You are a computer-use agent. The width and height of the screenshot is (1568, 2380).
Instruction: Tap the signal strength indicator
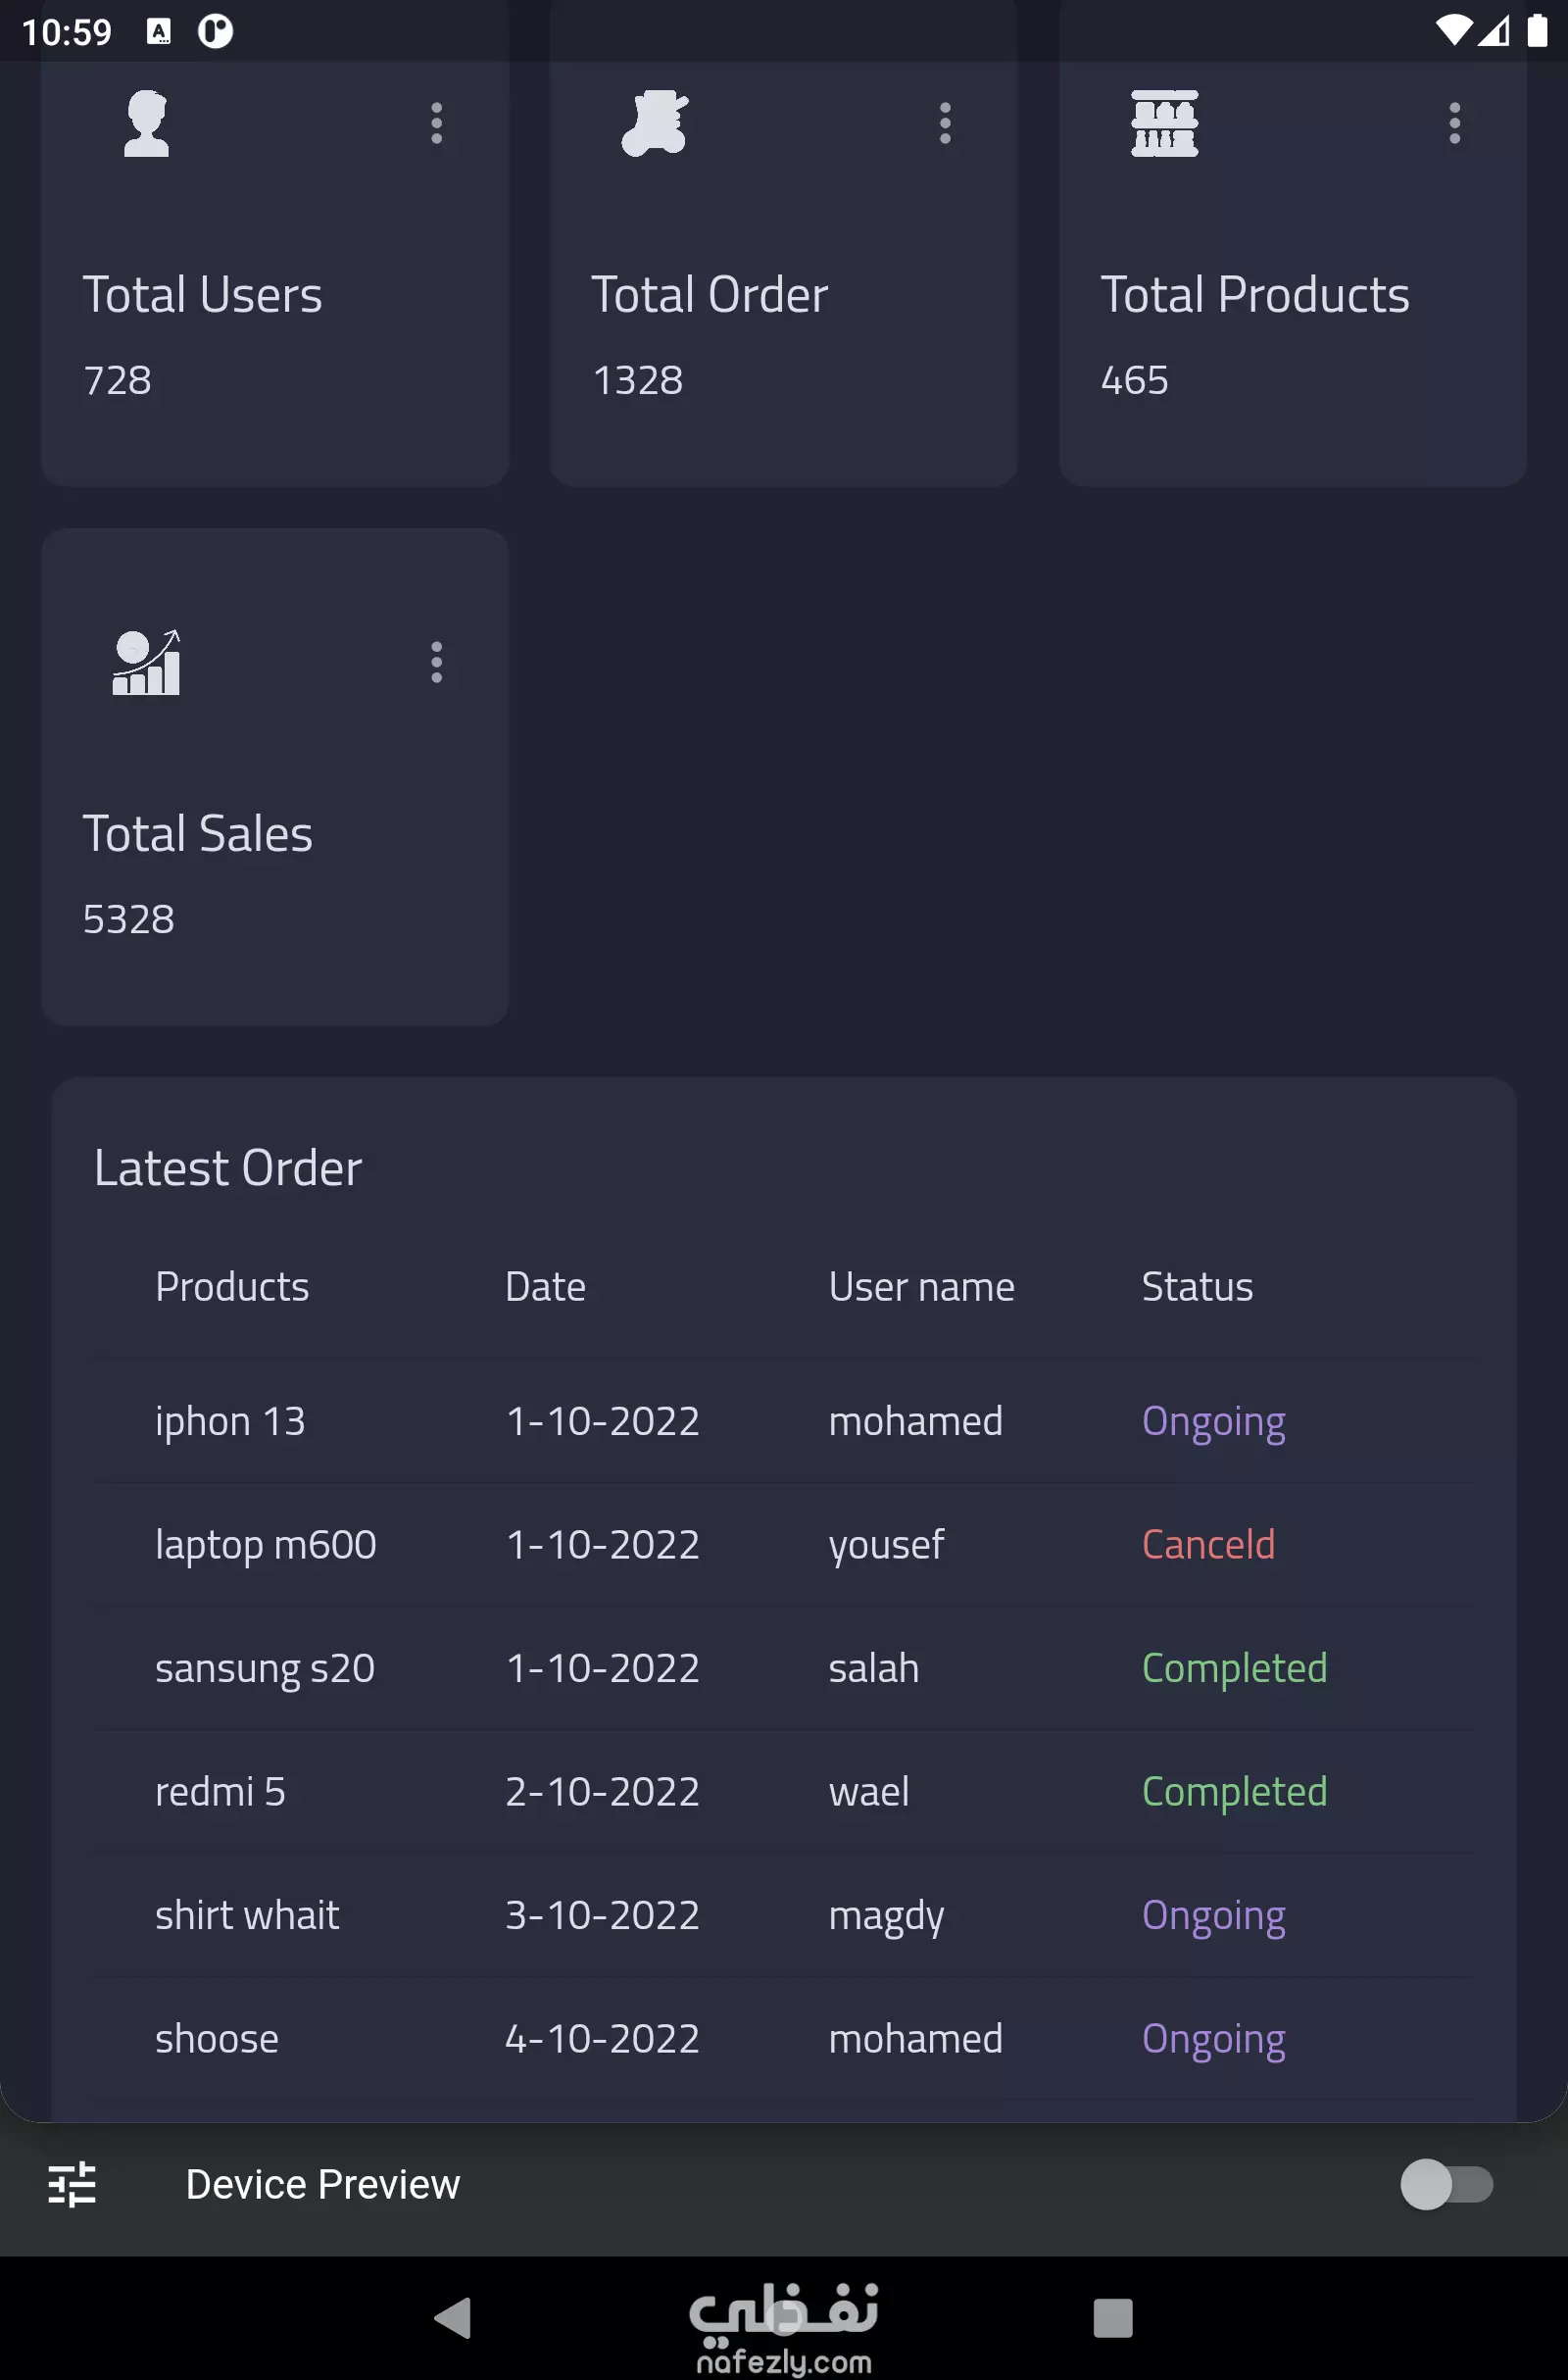pyautogui.click(x=1497, y=32)
